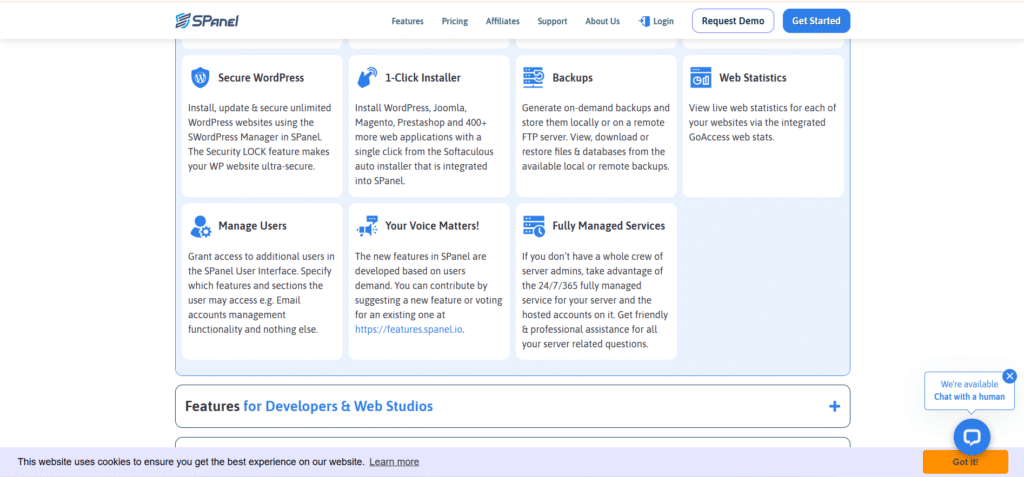
Task: Accept cookies with Got it! button
Action: point(964,462)
